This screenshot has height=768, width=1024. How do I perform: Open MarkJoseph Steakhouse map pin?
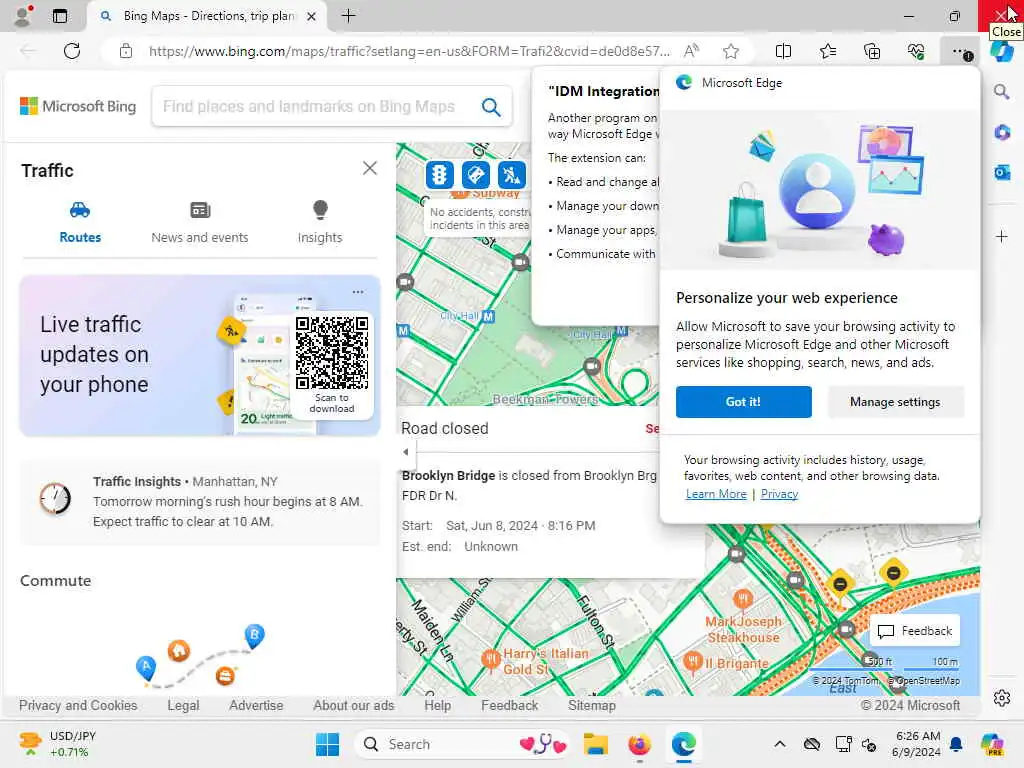tap(743, 598)
